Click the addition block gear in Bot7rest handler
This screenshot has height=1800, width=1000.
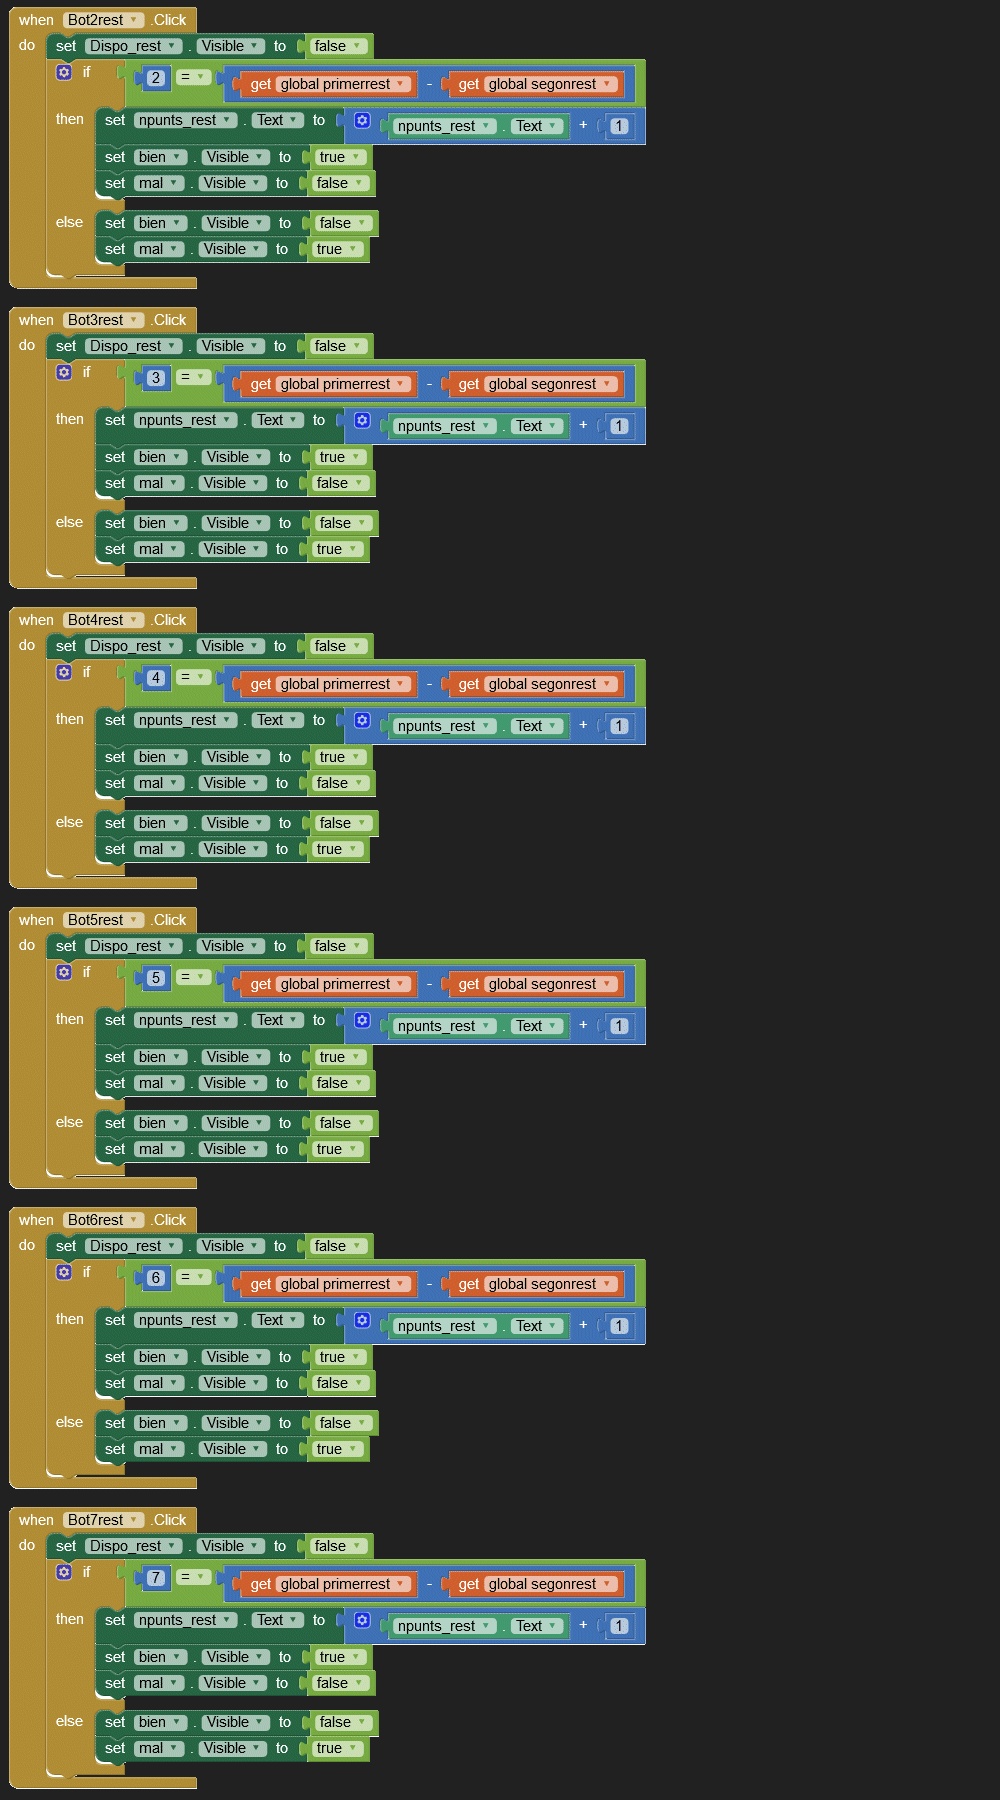tap(362, 1620)
